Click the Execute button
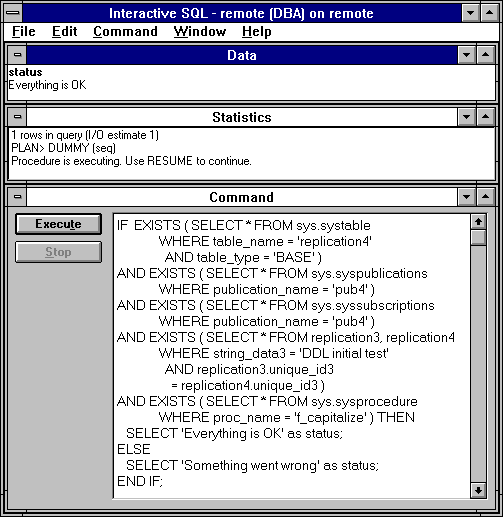Image resolution: width=503 pixels, height=517 pixels. point(58,224)
